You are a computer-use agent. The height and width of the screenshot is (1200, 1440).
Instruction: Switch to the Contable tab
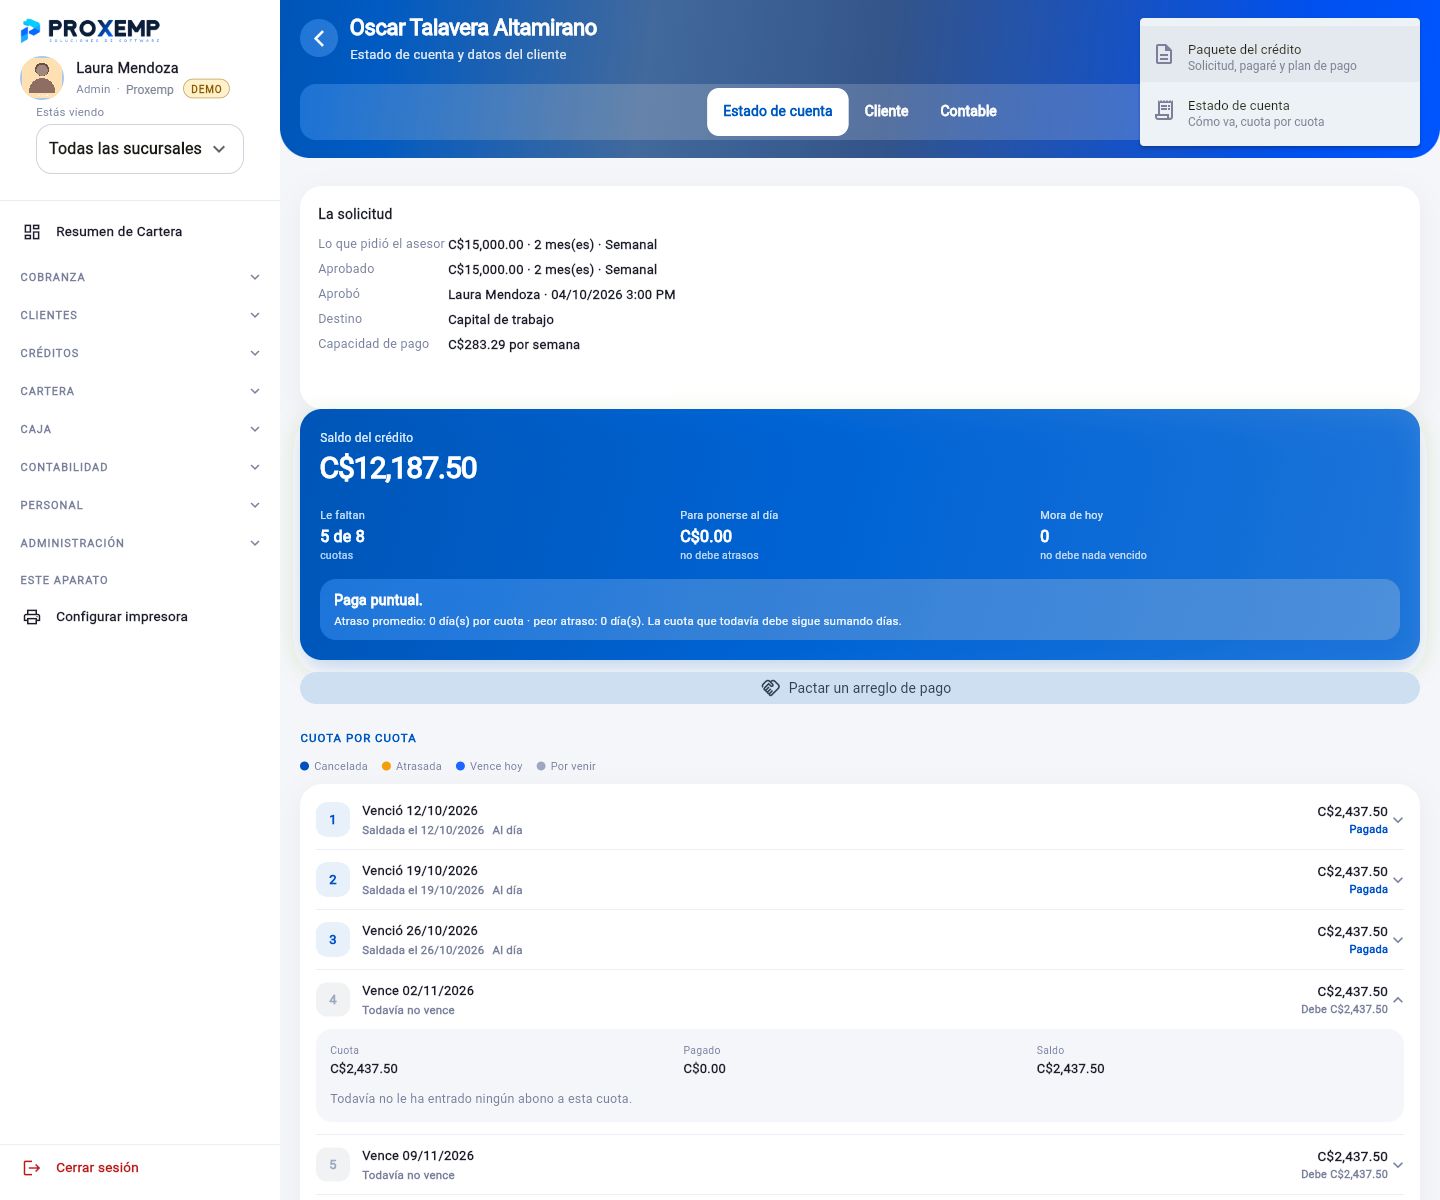coord(969,112)
